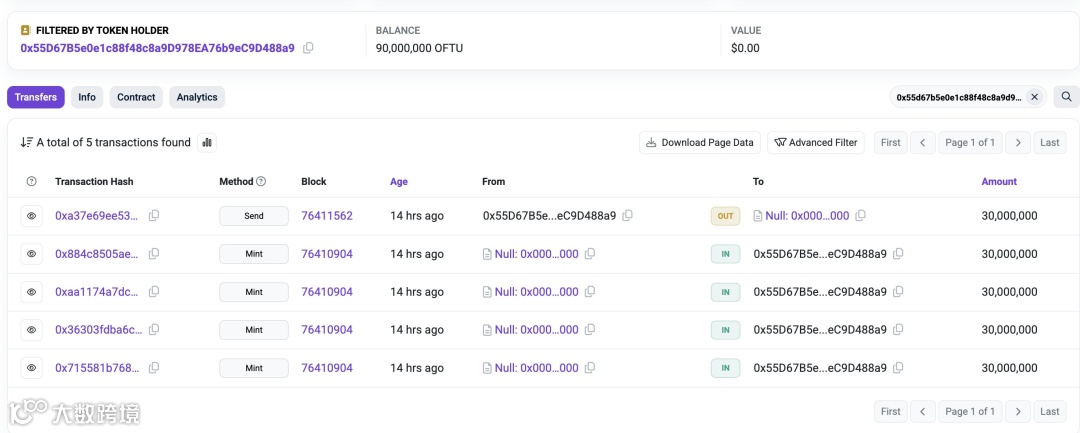Click previous page arrow in top pagination
Image resolution: width=1080 pixels, height=433 pixels.
[922, 142]
